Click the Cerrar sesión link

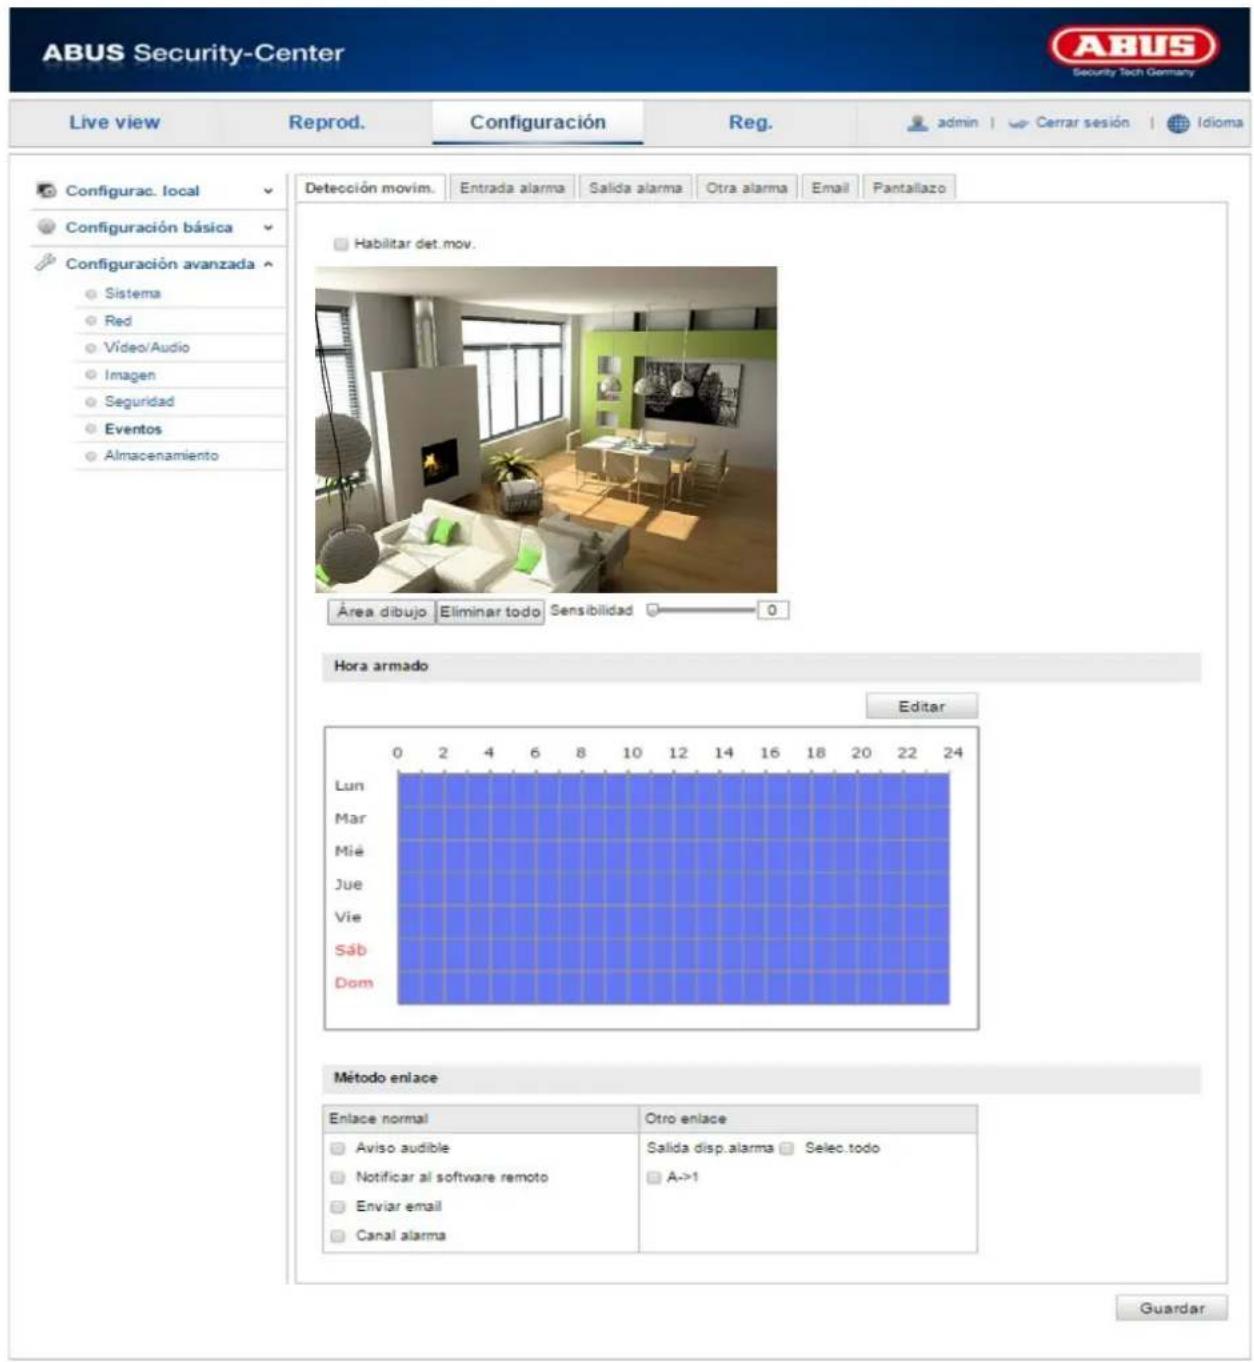coord(1082,122)
